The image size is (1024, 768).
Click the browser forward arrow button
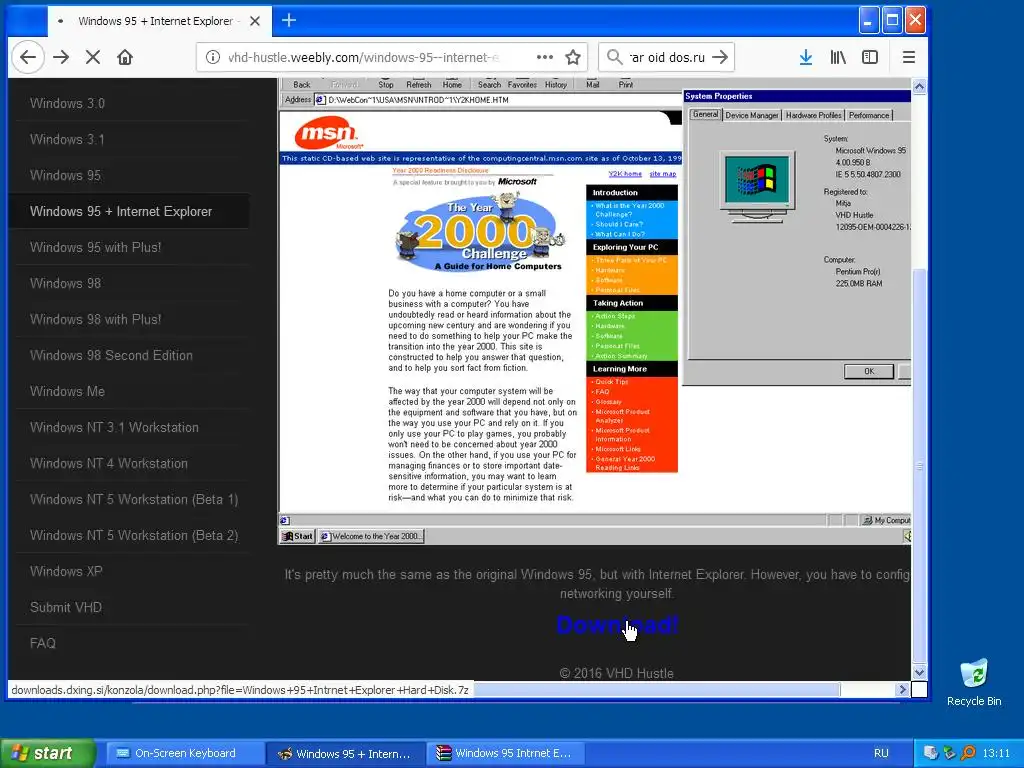pos(61,57)
